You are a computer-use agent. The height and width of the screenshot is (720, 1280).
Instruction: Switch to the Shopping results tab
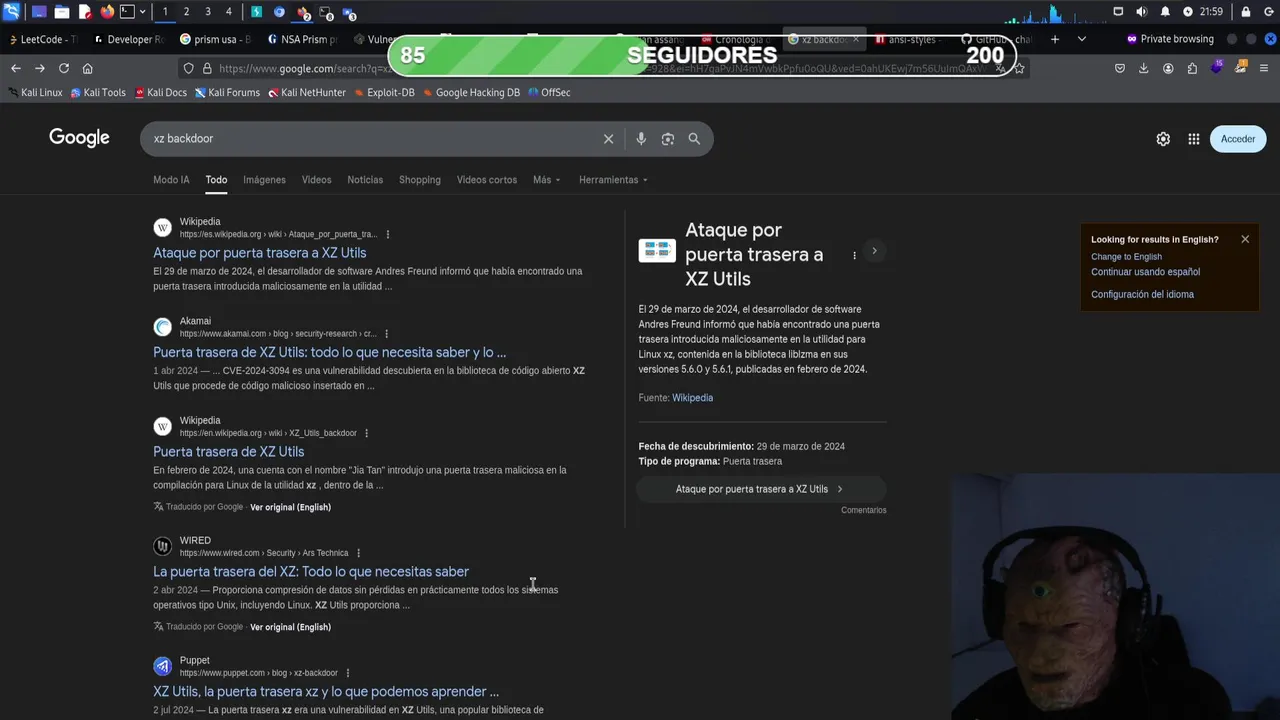coord(420,180)
